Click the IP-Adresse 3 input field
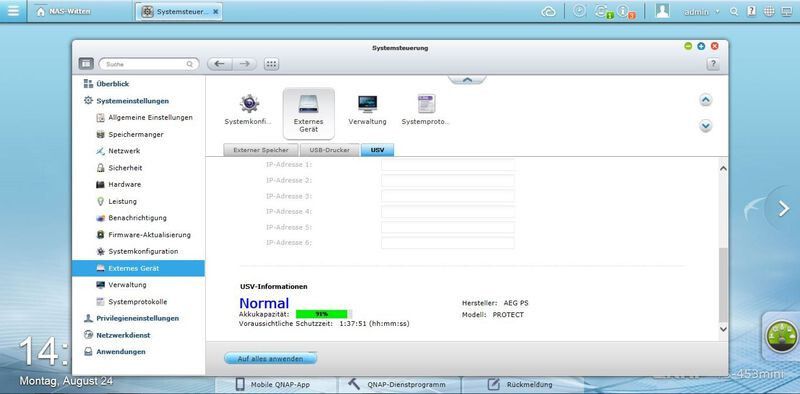The width and height of the screenshot is (800, 394). tap(448, 196)
